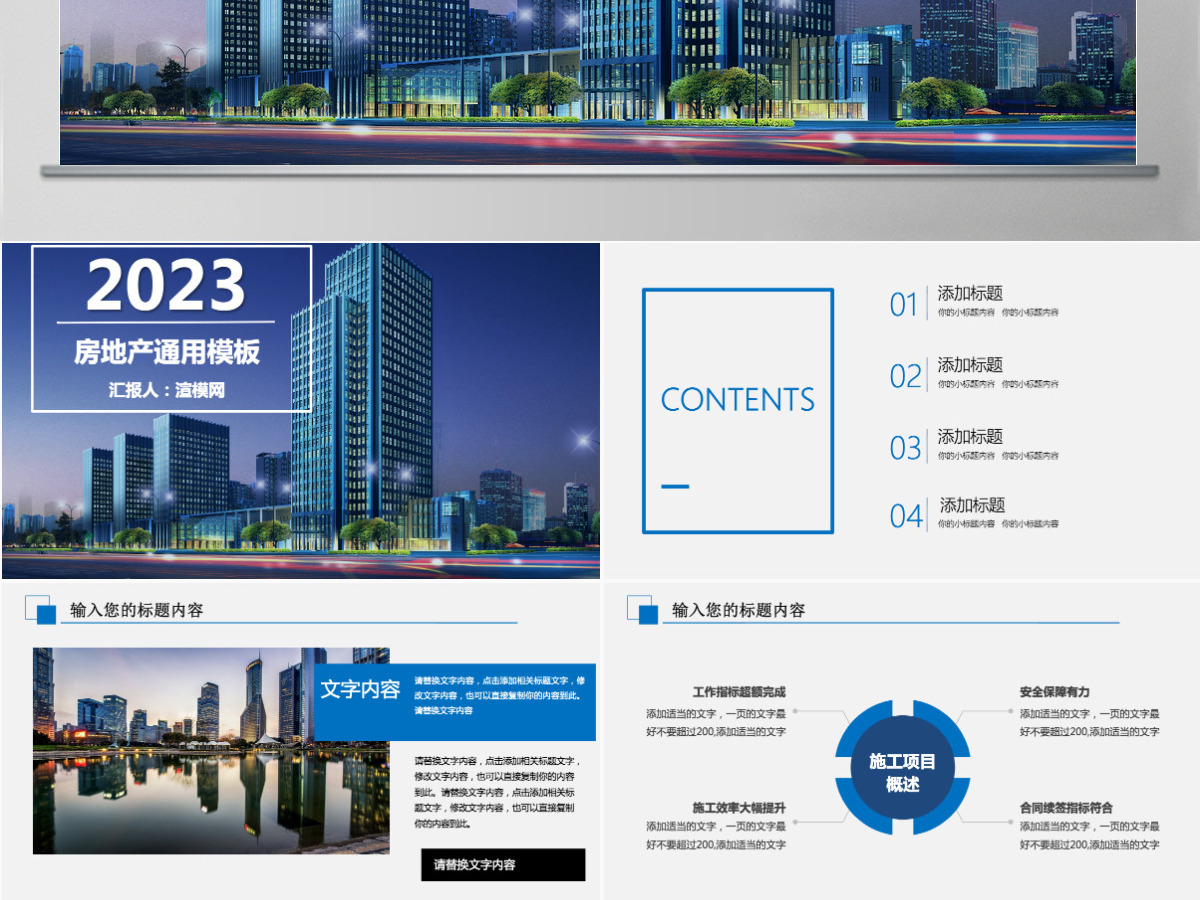Click 输入您的标题内容 above the lakeside photo
Image resolution: width=1200 pixels, height=900 pixels.
pyautogui.click(x=136, y=610)
